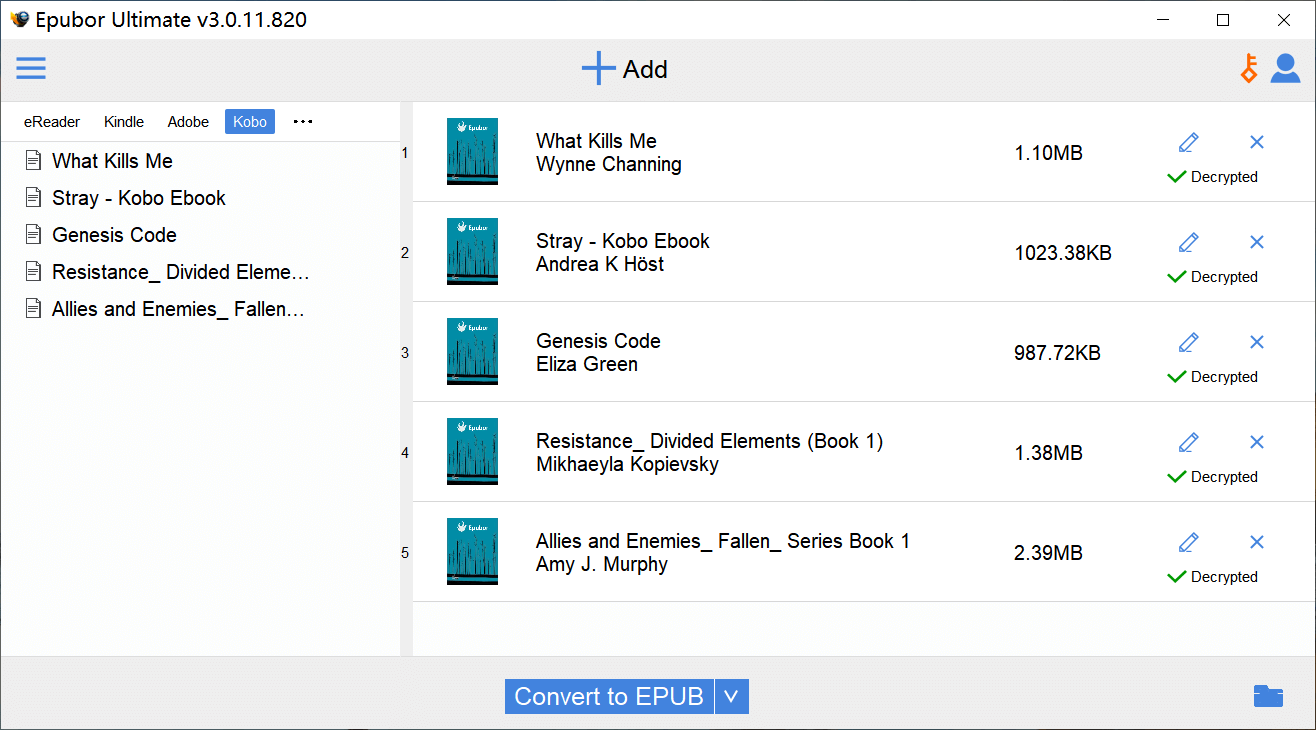This screenshot has height=730, width=1316.
Task: Click title Genesis Code in main list
Action: tap(598, 341)
